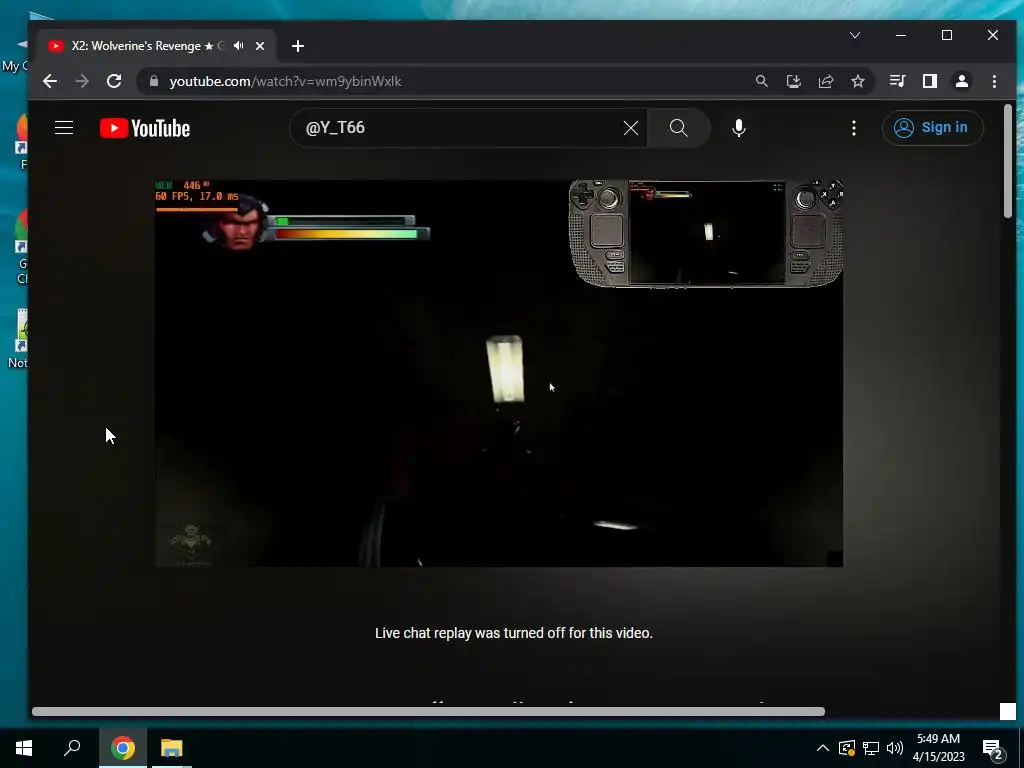
Task: Open the zoom magnifier in the address bar
Action: (761, 81)
